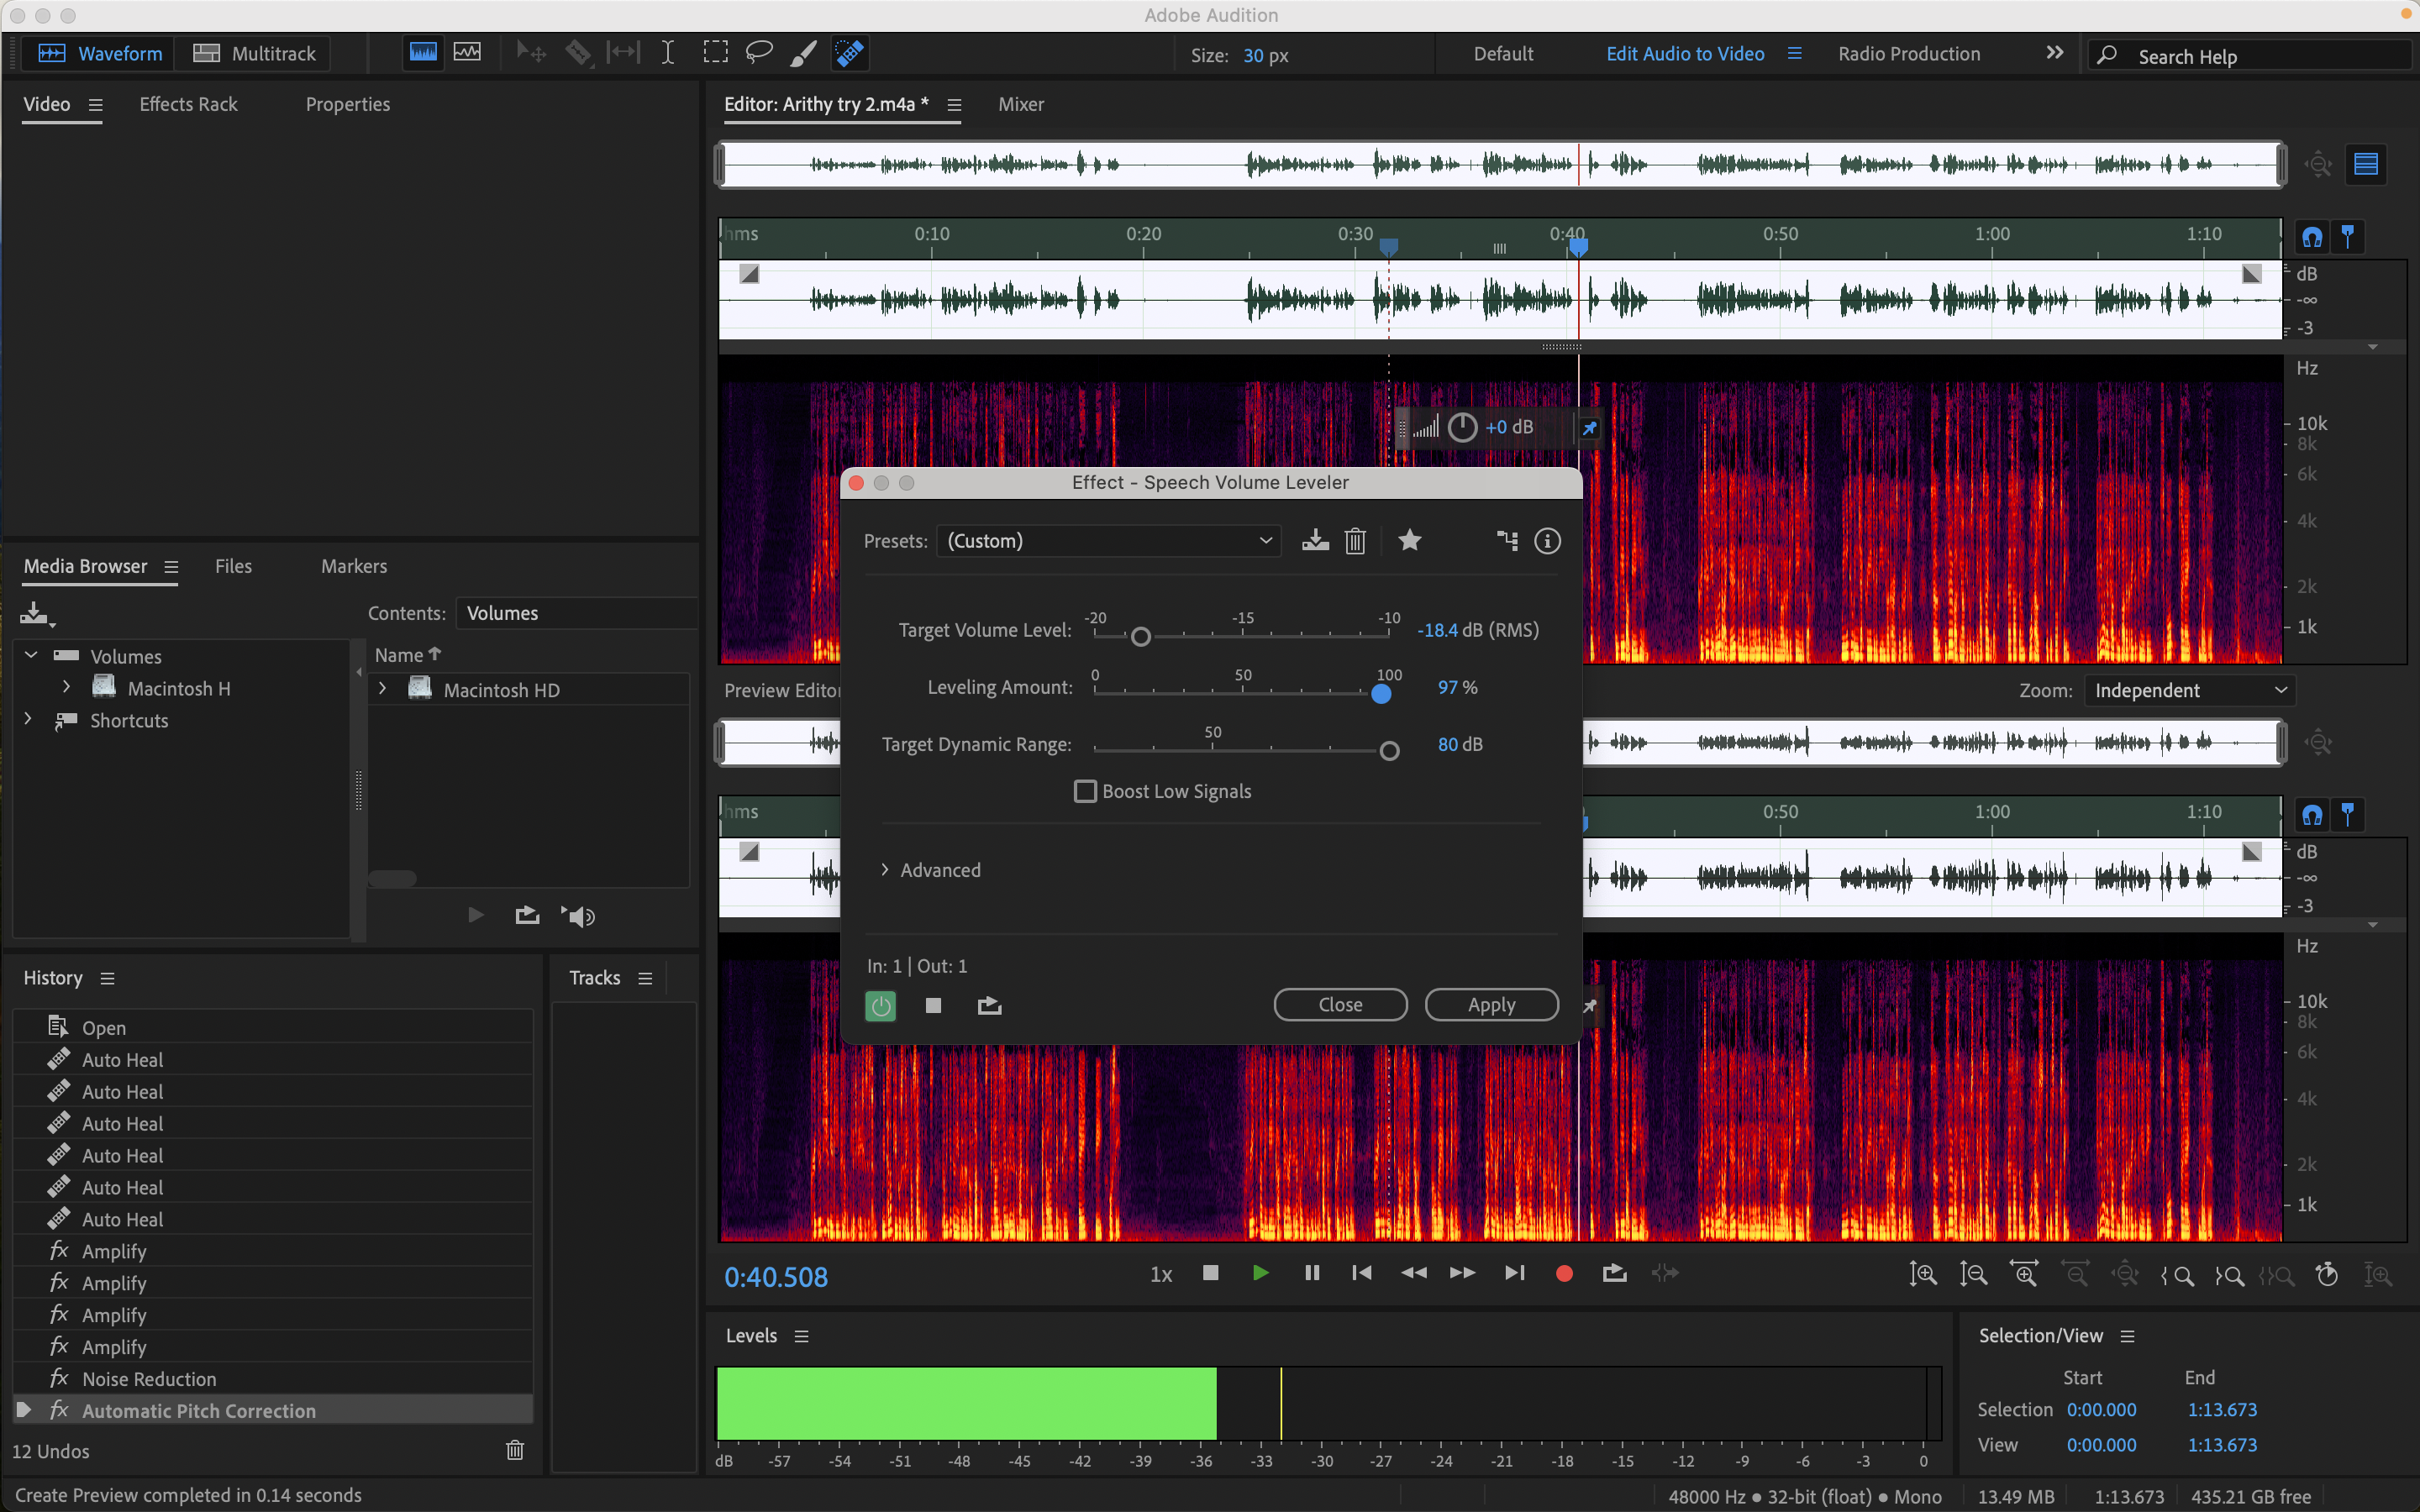2420x1512 pixels.
Task: Select the Default workspace
Action: tap(1503, 54)
